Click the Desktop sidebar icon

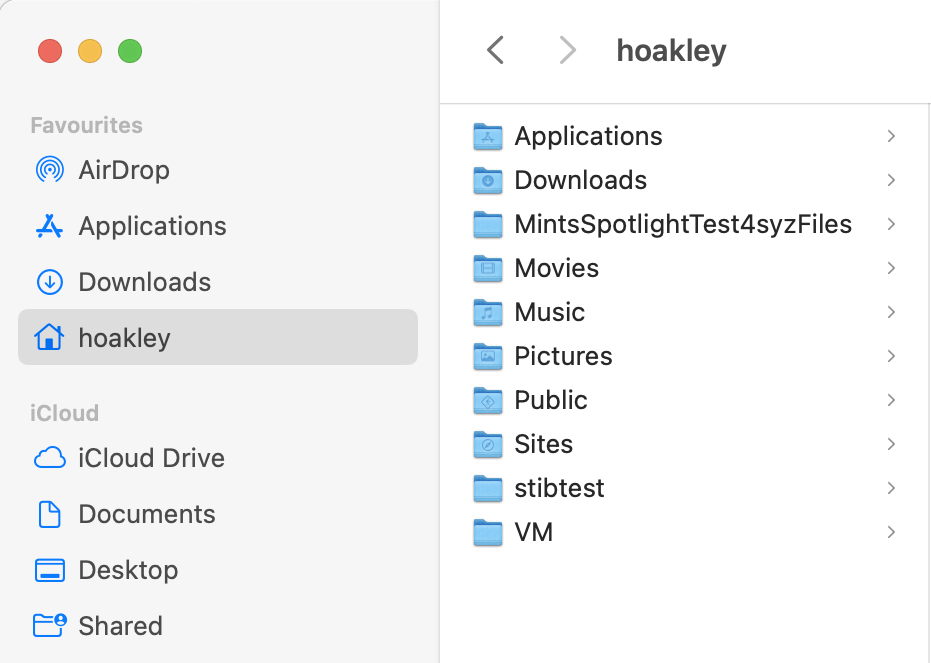click(x=49, y=570)
